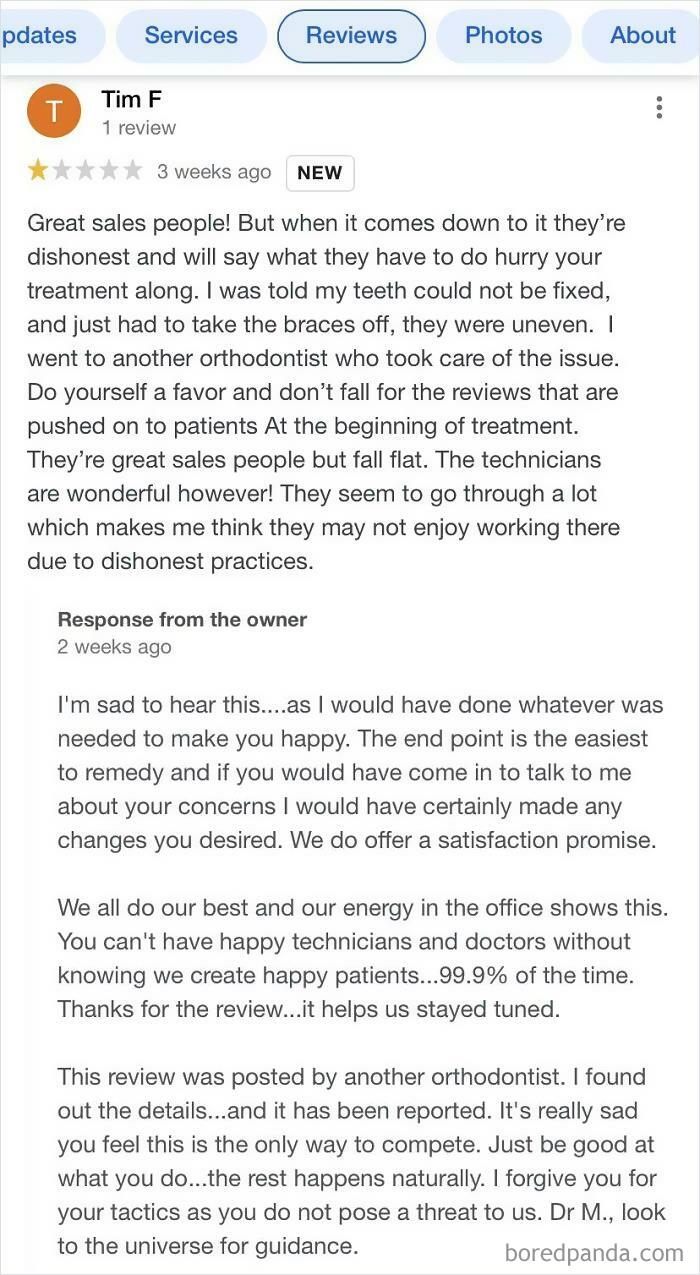Screen dimensions: 700x1275
Task: Switch to the Reviews tab
Action: [351, 35]
